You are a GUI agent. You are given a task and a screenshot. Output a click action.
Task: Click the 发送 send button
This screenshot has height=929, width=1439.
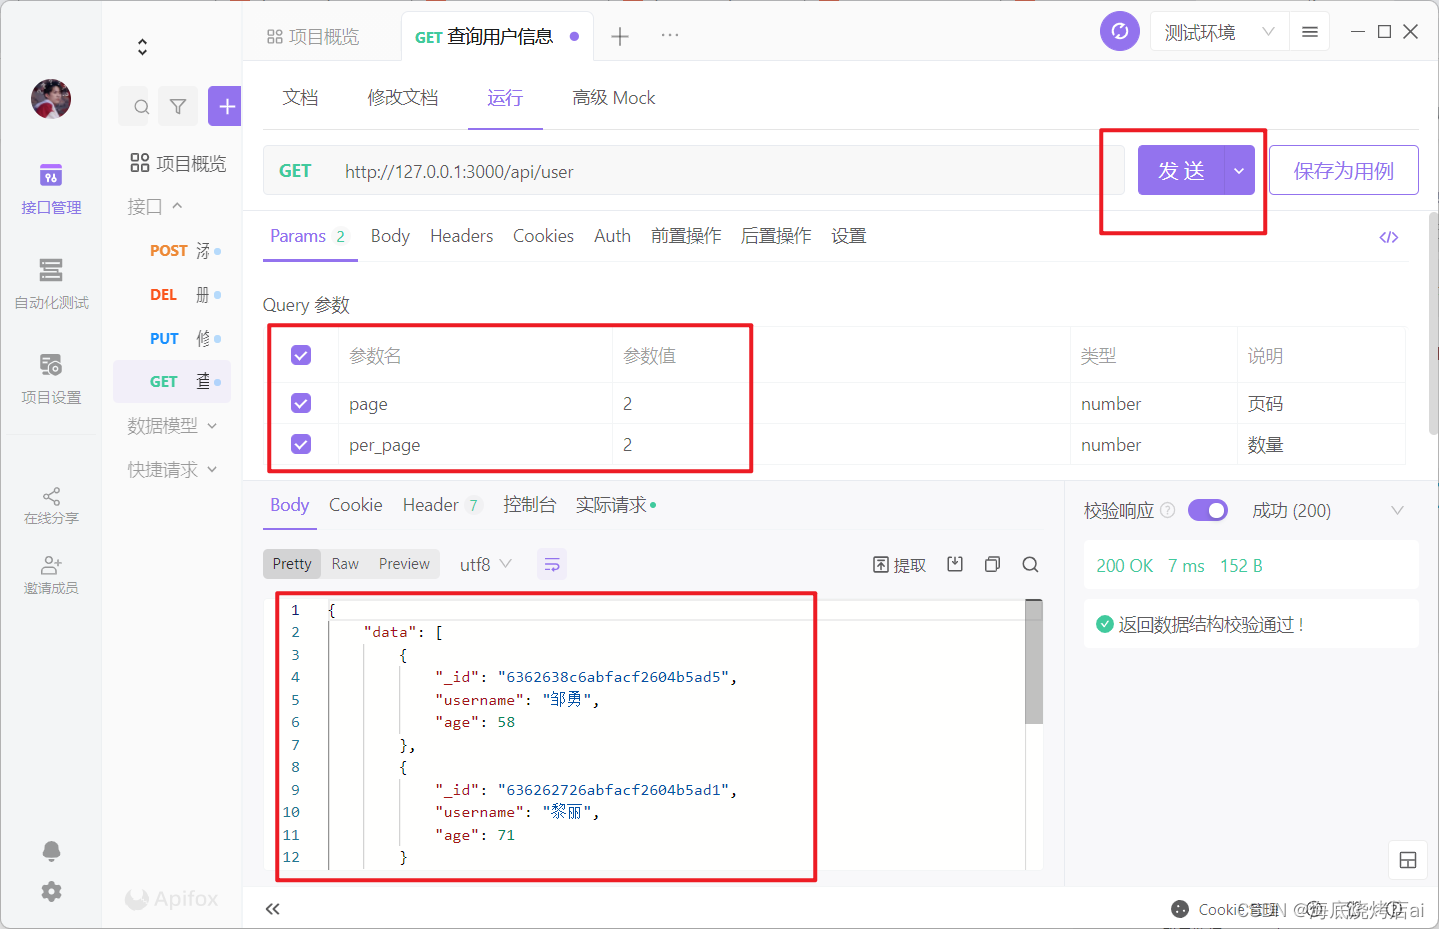coord(1181,170)
